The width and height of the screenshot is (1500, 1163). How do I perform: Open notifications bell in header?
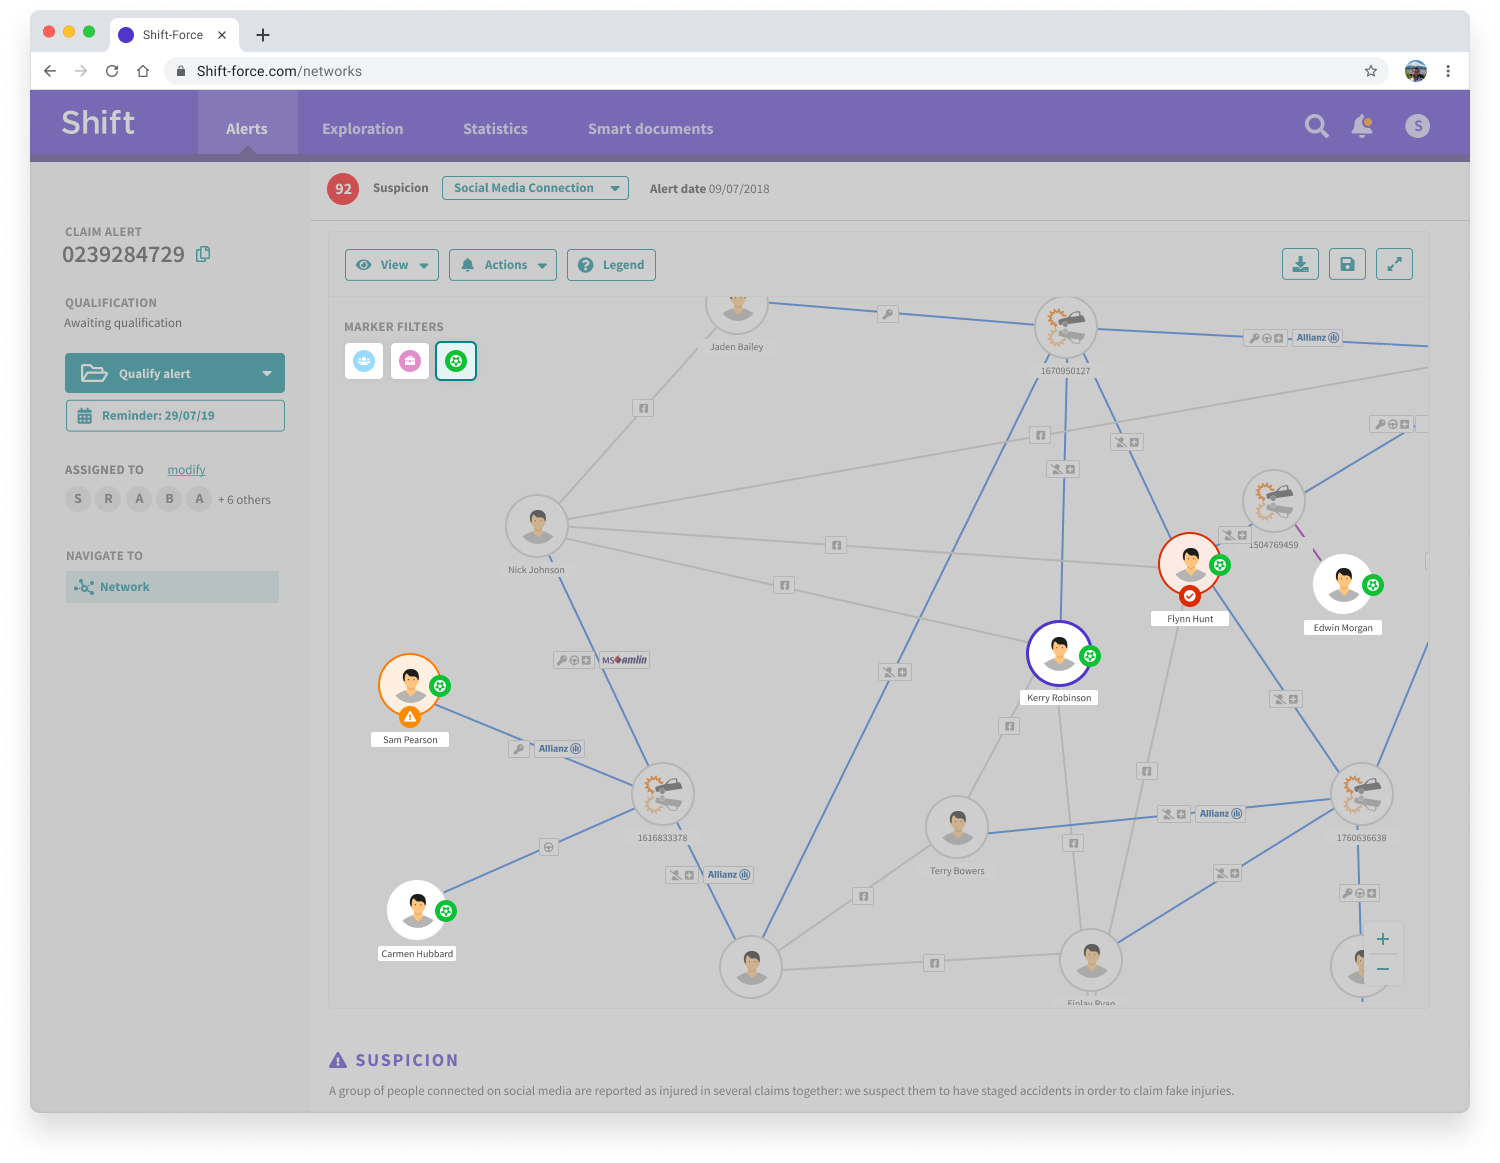[x=1362, y=126]
